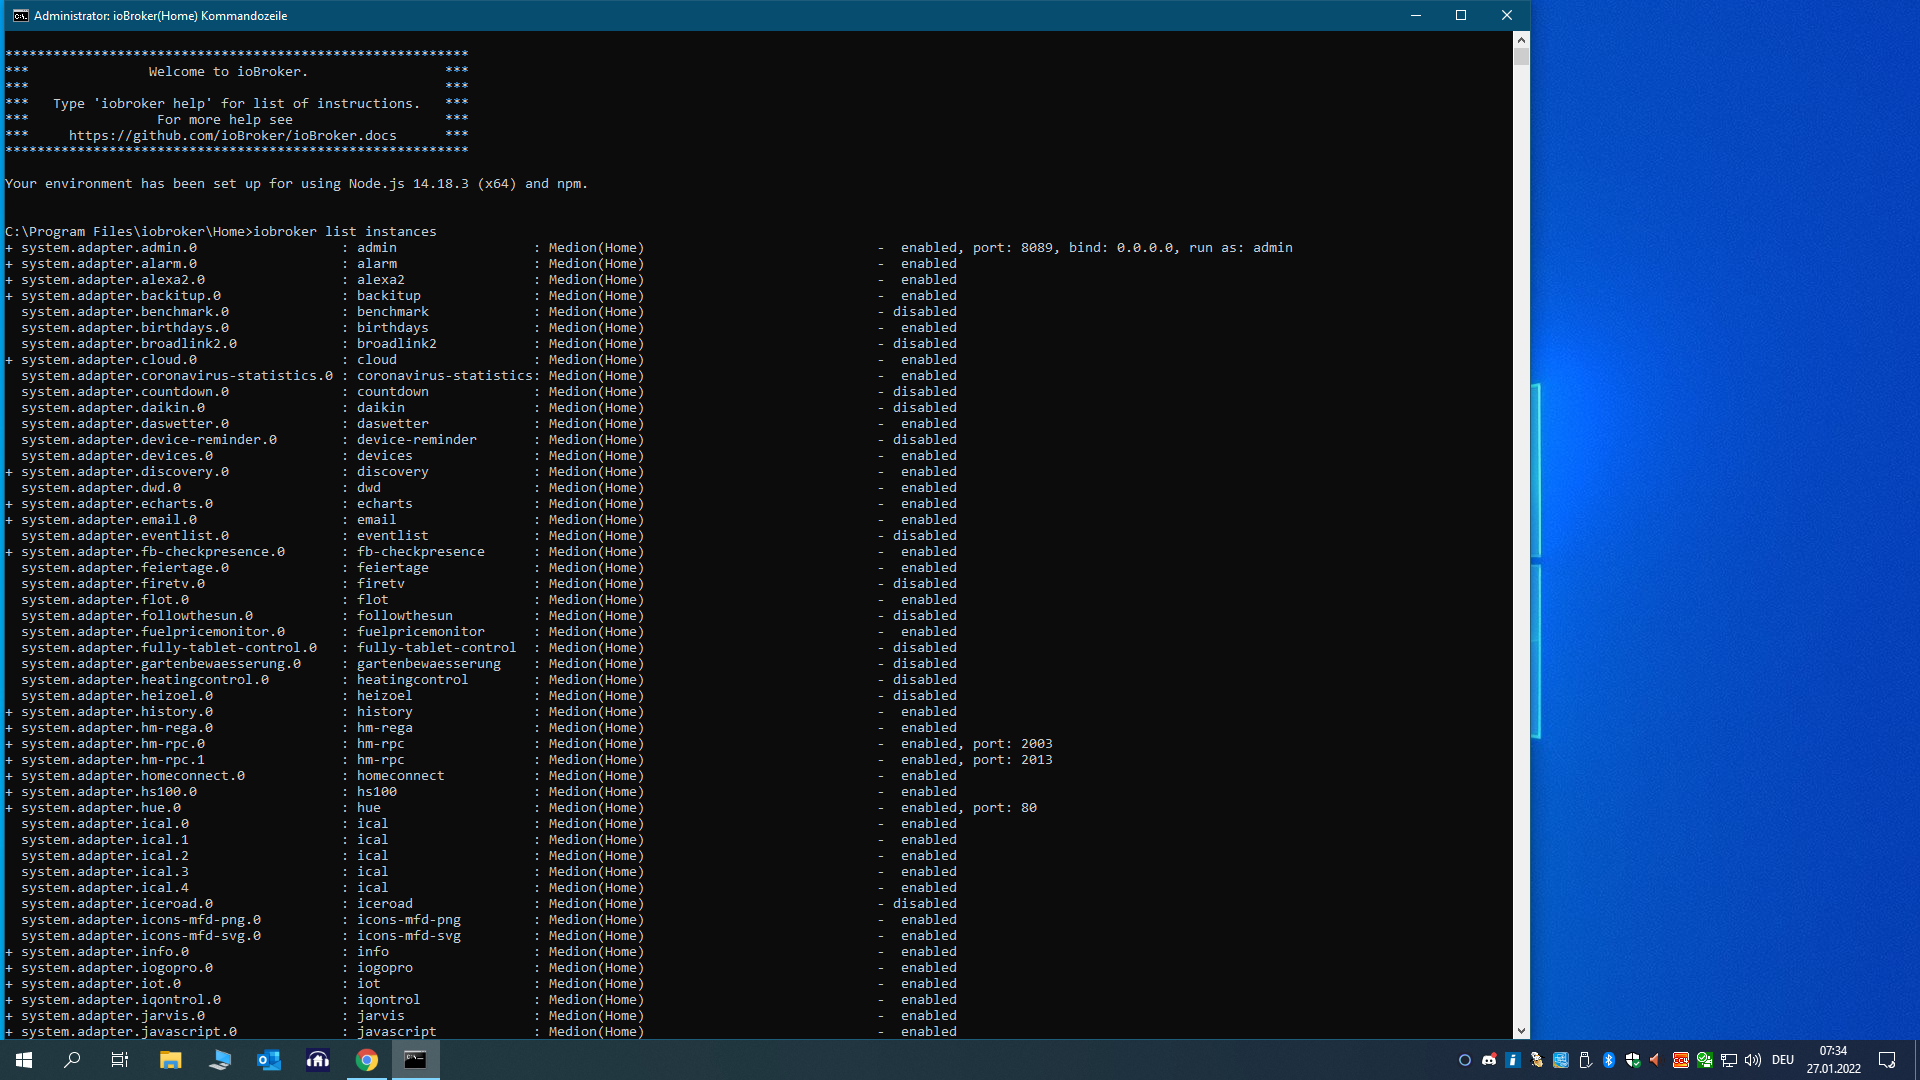Click 'port: 2003' in hm-rpc.0 row
The image size is (1920, 1080).
pos(1013,744)
